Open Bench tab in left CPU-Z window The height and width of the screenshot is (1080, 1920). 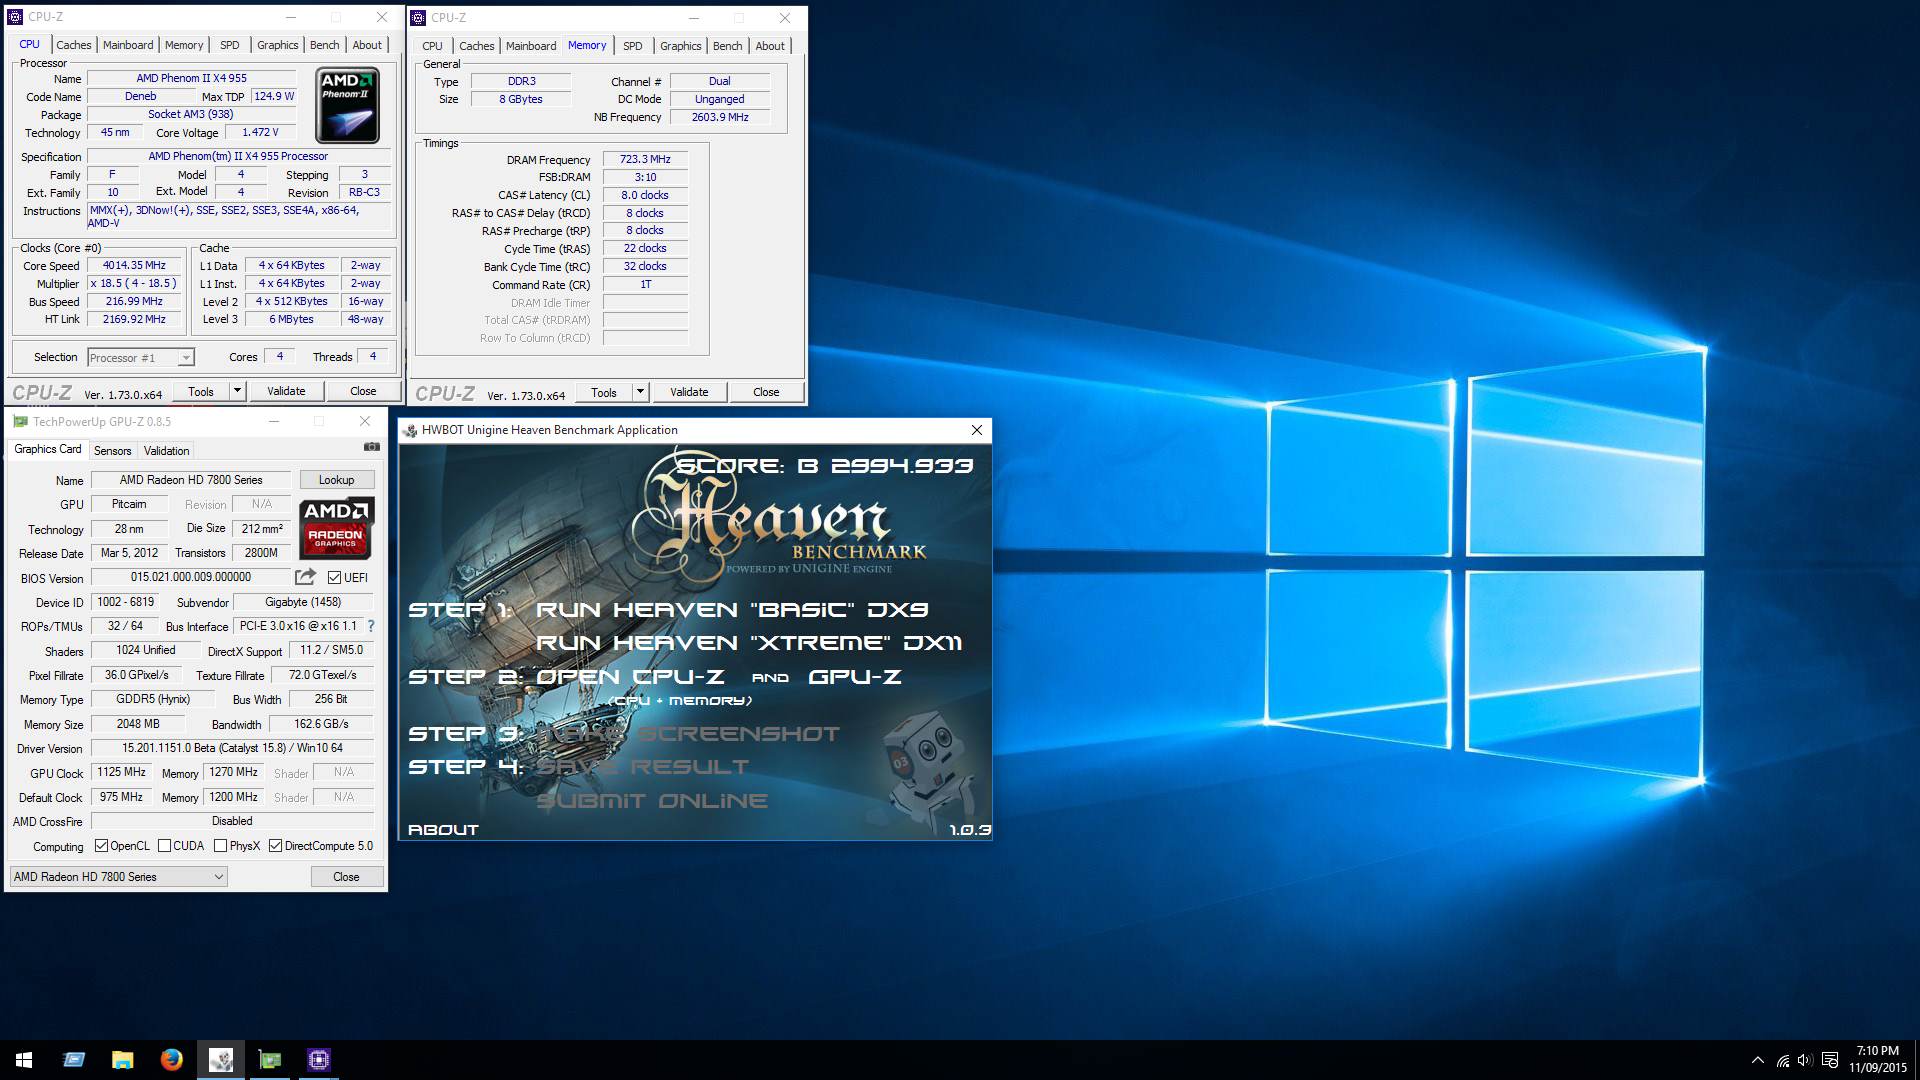click(x=324, y=45)
